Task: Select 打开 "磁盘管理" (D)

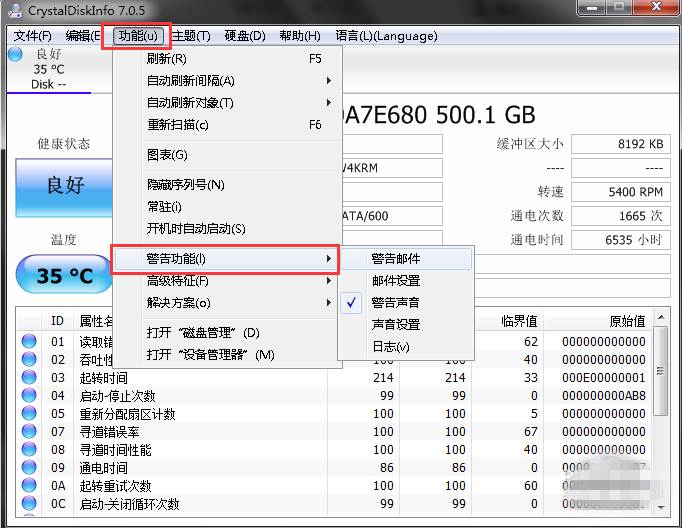Action: pyautogui.click(x=227, y=333)
